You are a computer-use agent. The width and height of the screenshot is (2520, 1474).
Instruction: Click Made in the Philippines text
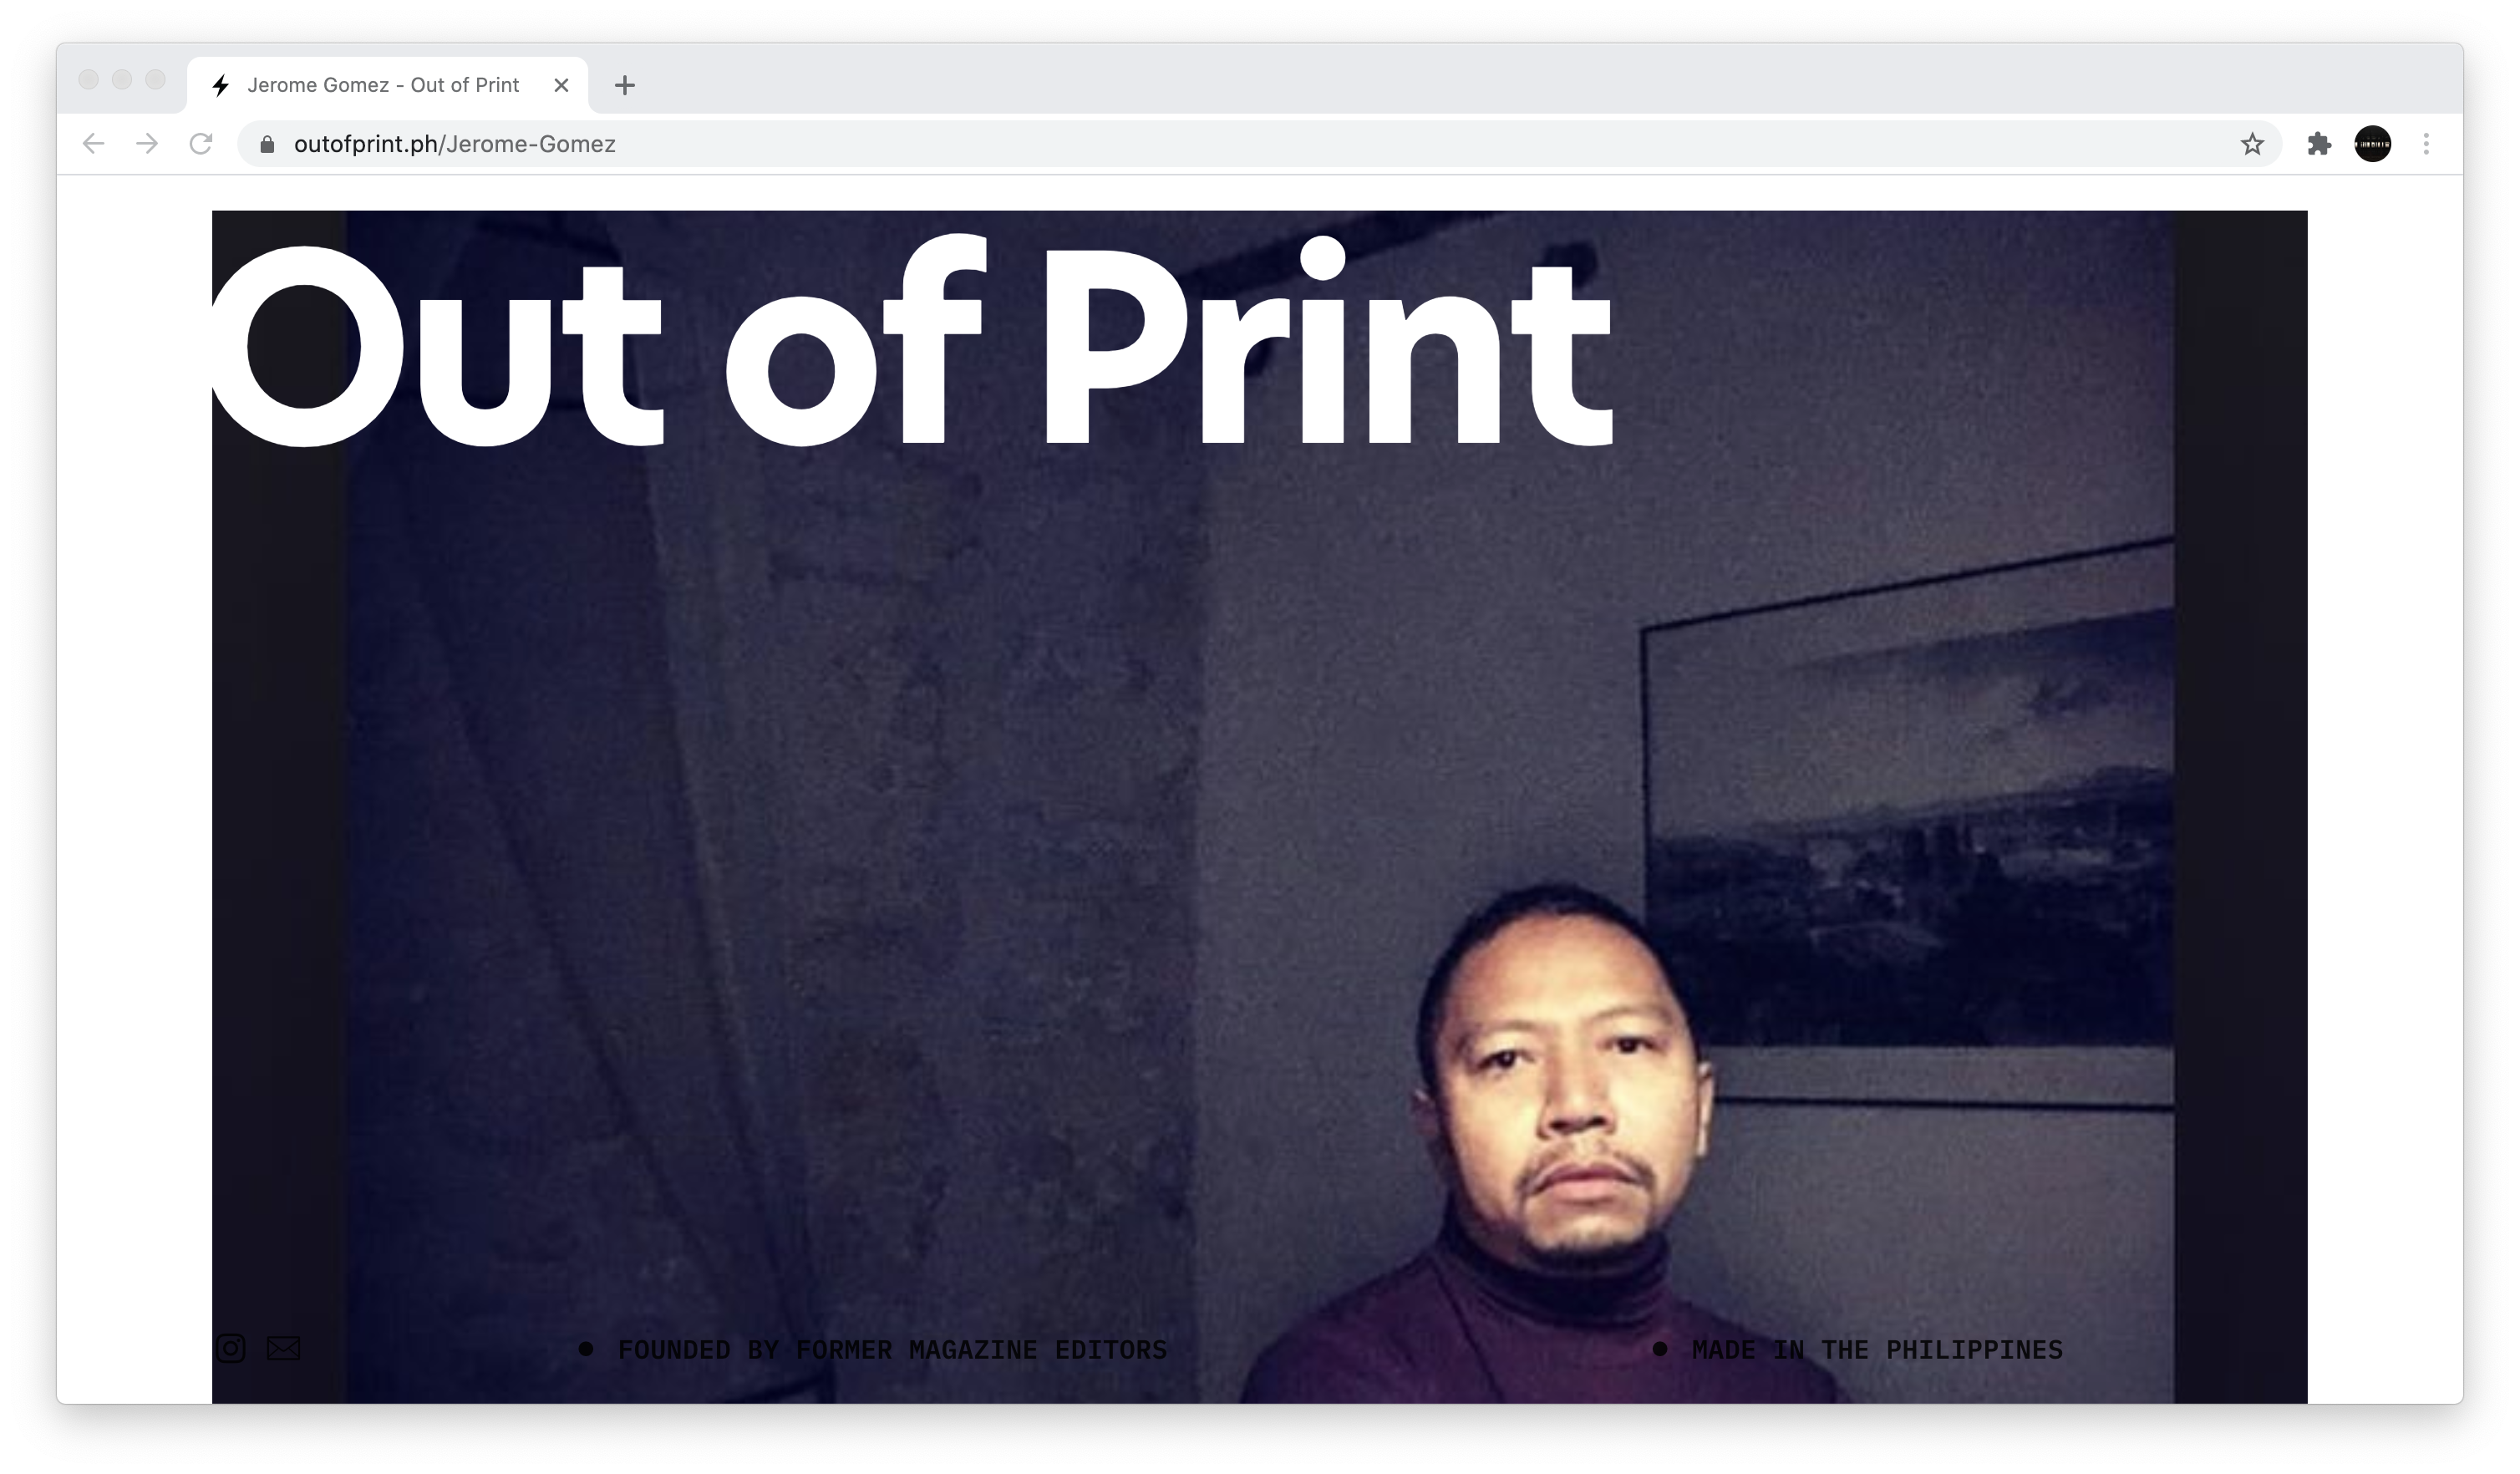(1877, 1350)
